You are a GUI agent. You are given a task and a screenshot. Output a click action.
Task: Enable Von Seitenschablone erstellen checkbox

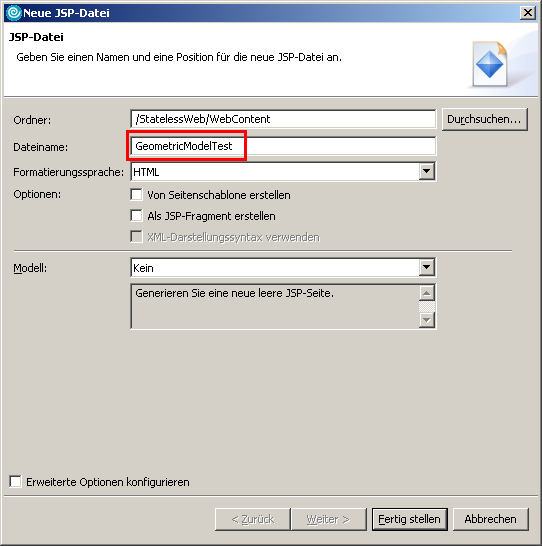pyautogui.click(x=136, y=194)
